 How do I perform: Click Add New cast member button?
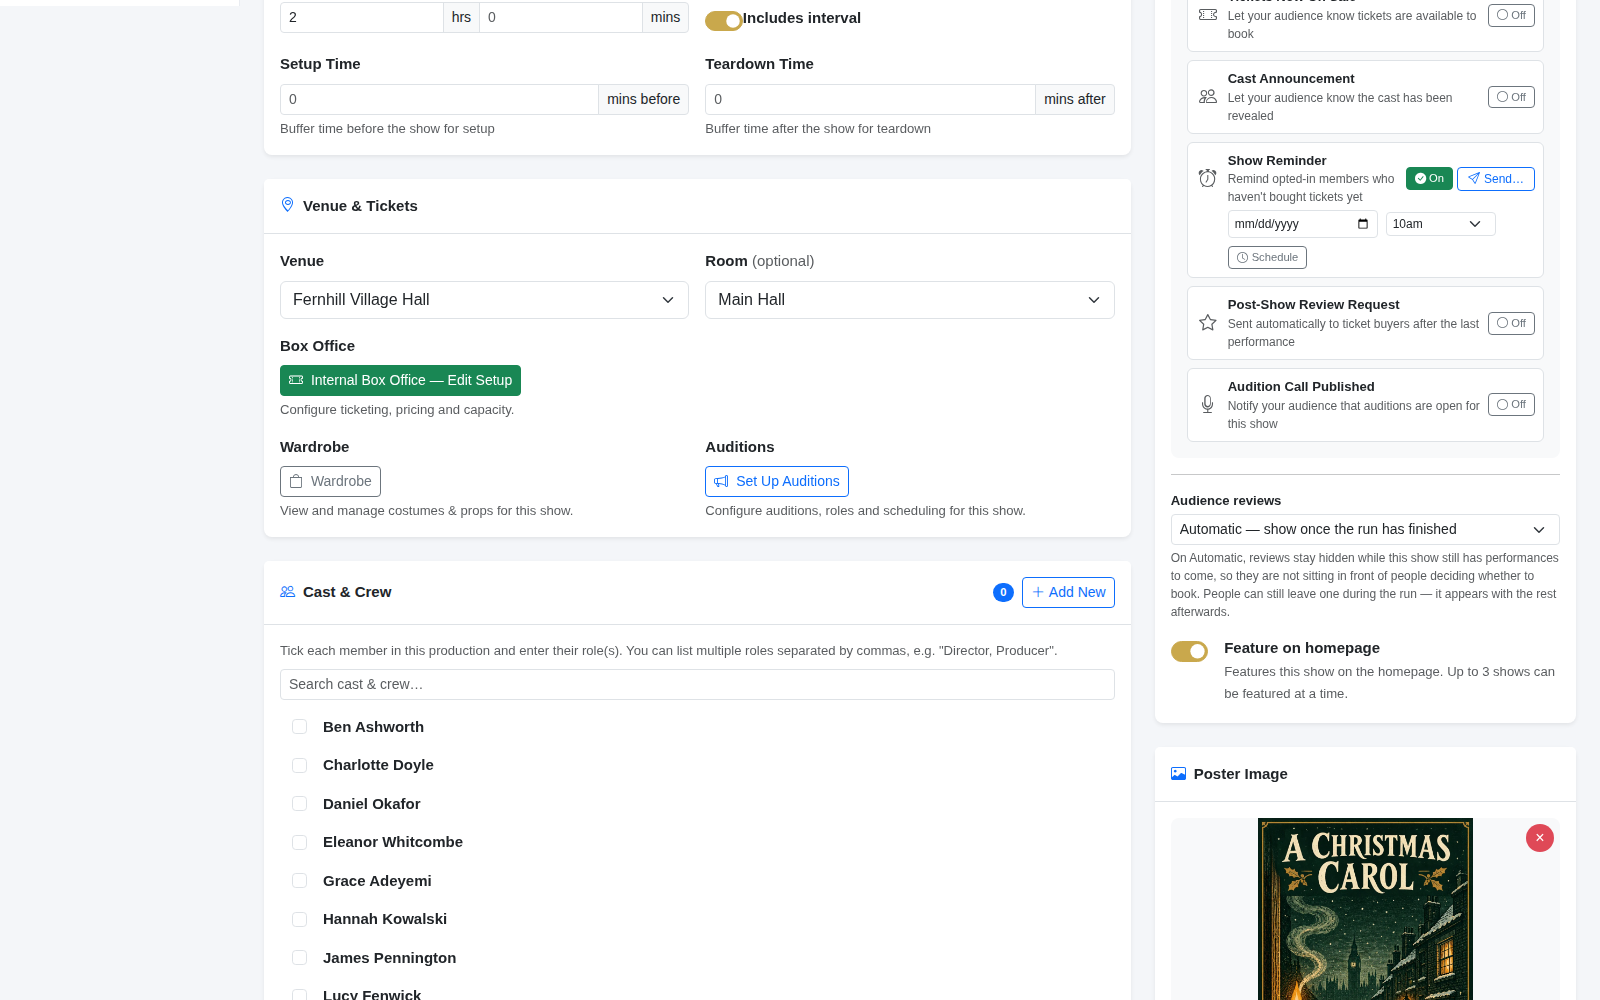(1068, 592)
